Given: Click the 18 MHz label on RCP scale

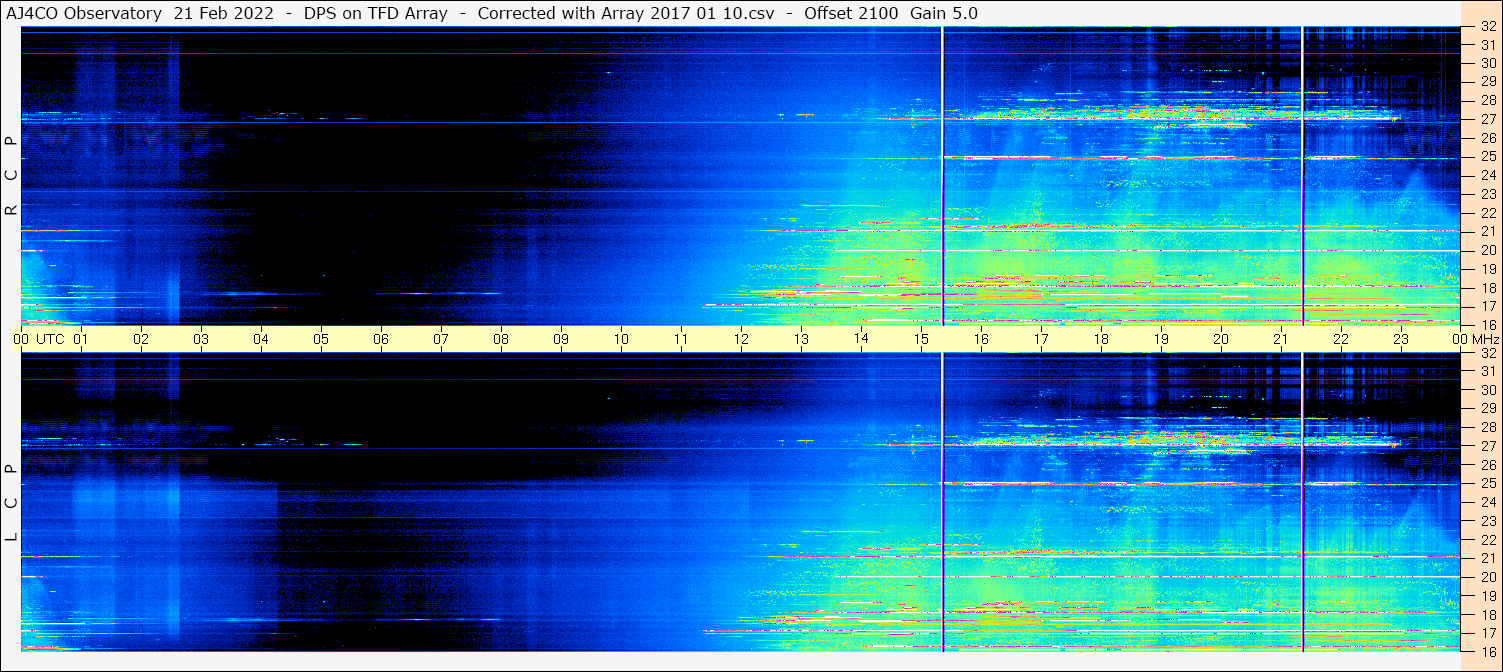Looking at the screenshot, I should (1487, 288).
